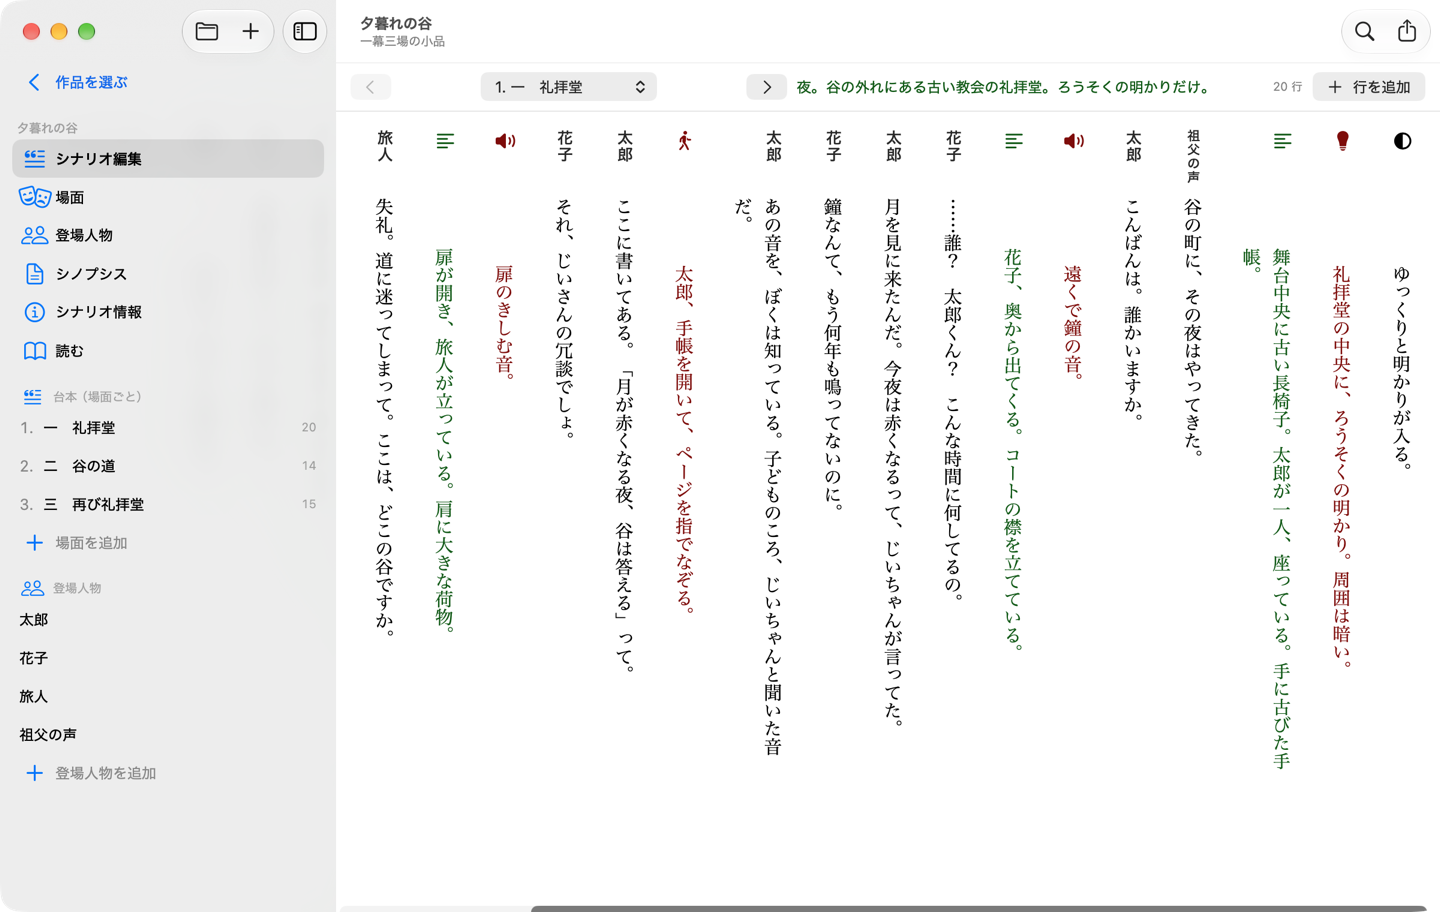The width and height of the screenshot is (1440, 912).
Task: Click the walking figure icon above 太郎、手帳を開いて
Action: 684,141
